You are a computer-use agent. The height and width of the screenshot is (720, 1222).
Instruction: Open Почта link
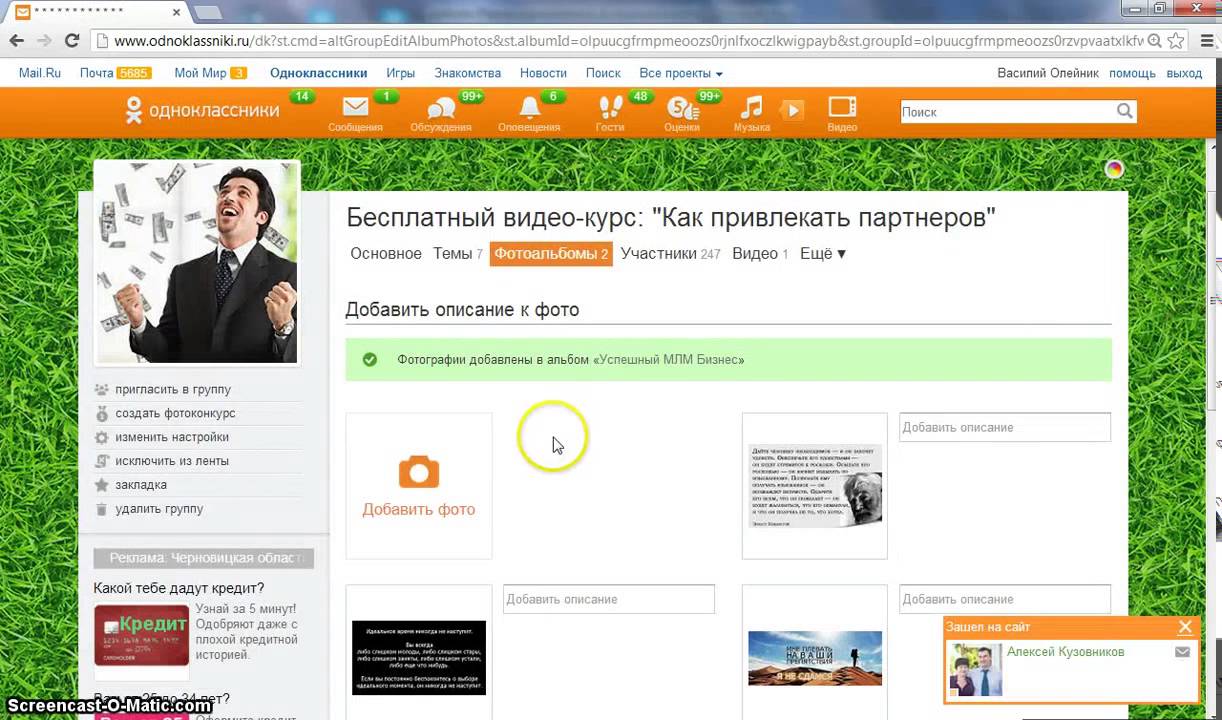(97, 73)
